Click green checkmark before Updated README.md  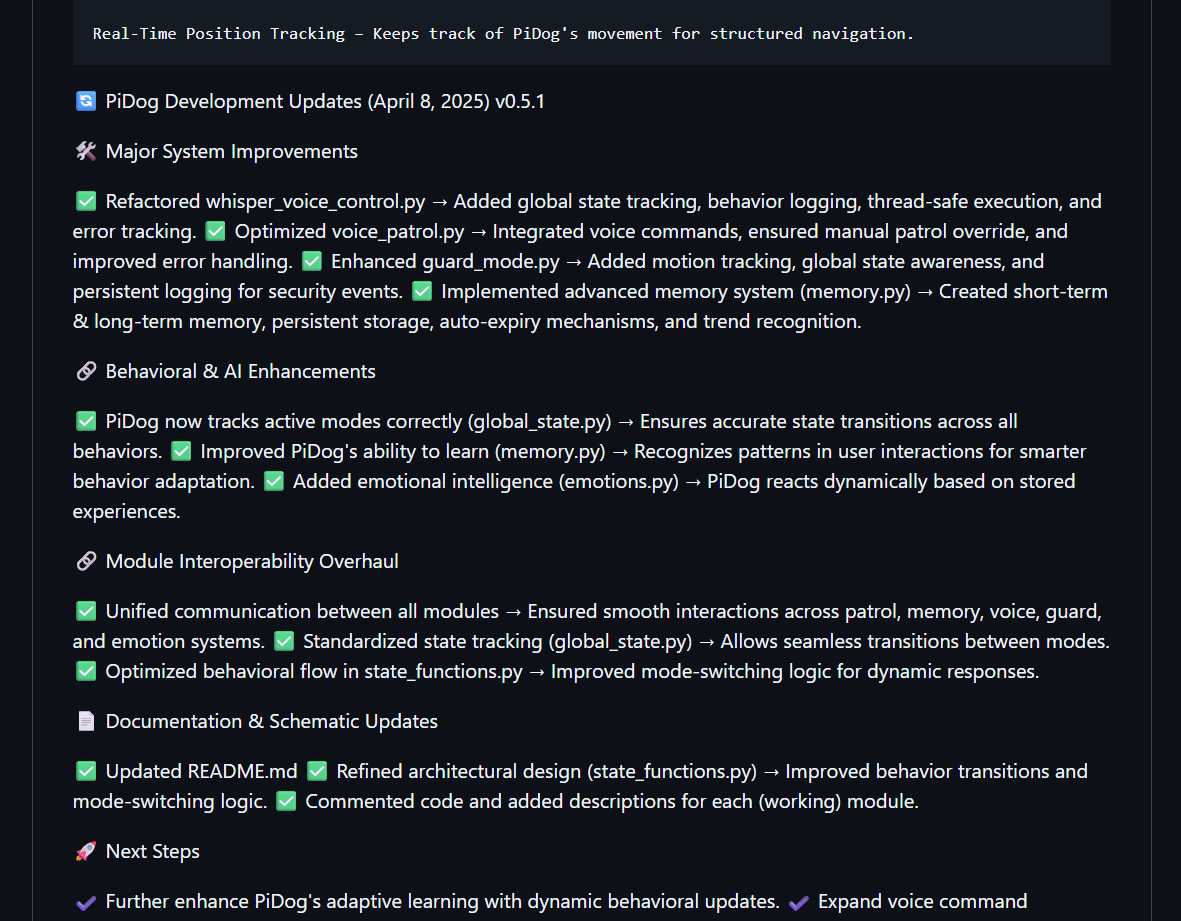(86, 771)
